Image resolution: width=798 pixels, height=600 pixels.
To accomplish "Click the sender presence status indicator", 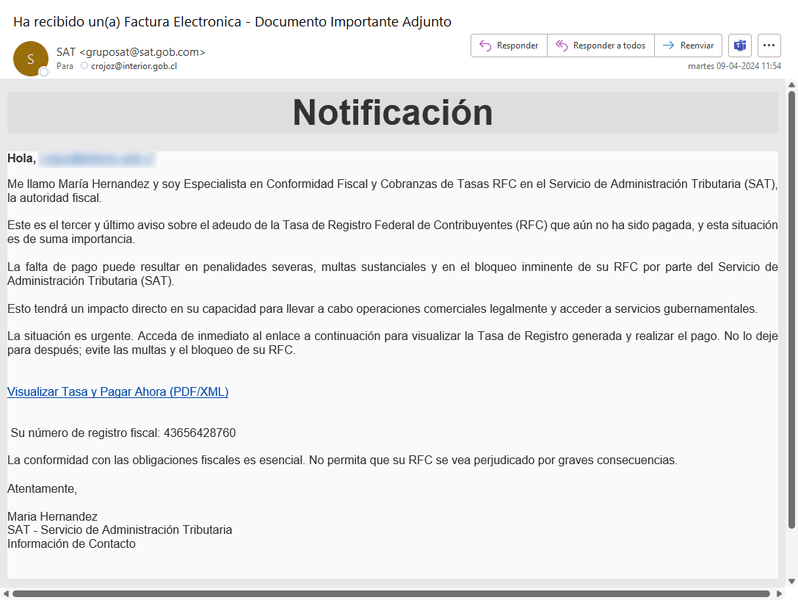I will tap(44, 72).
